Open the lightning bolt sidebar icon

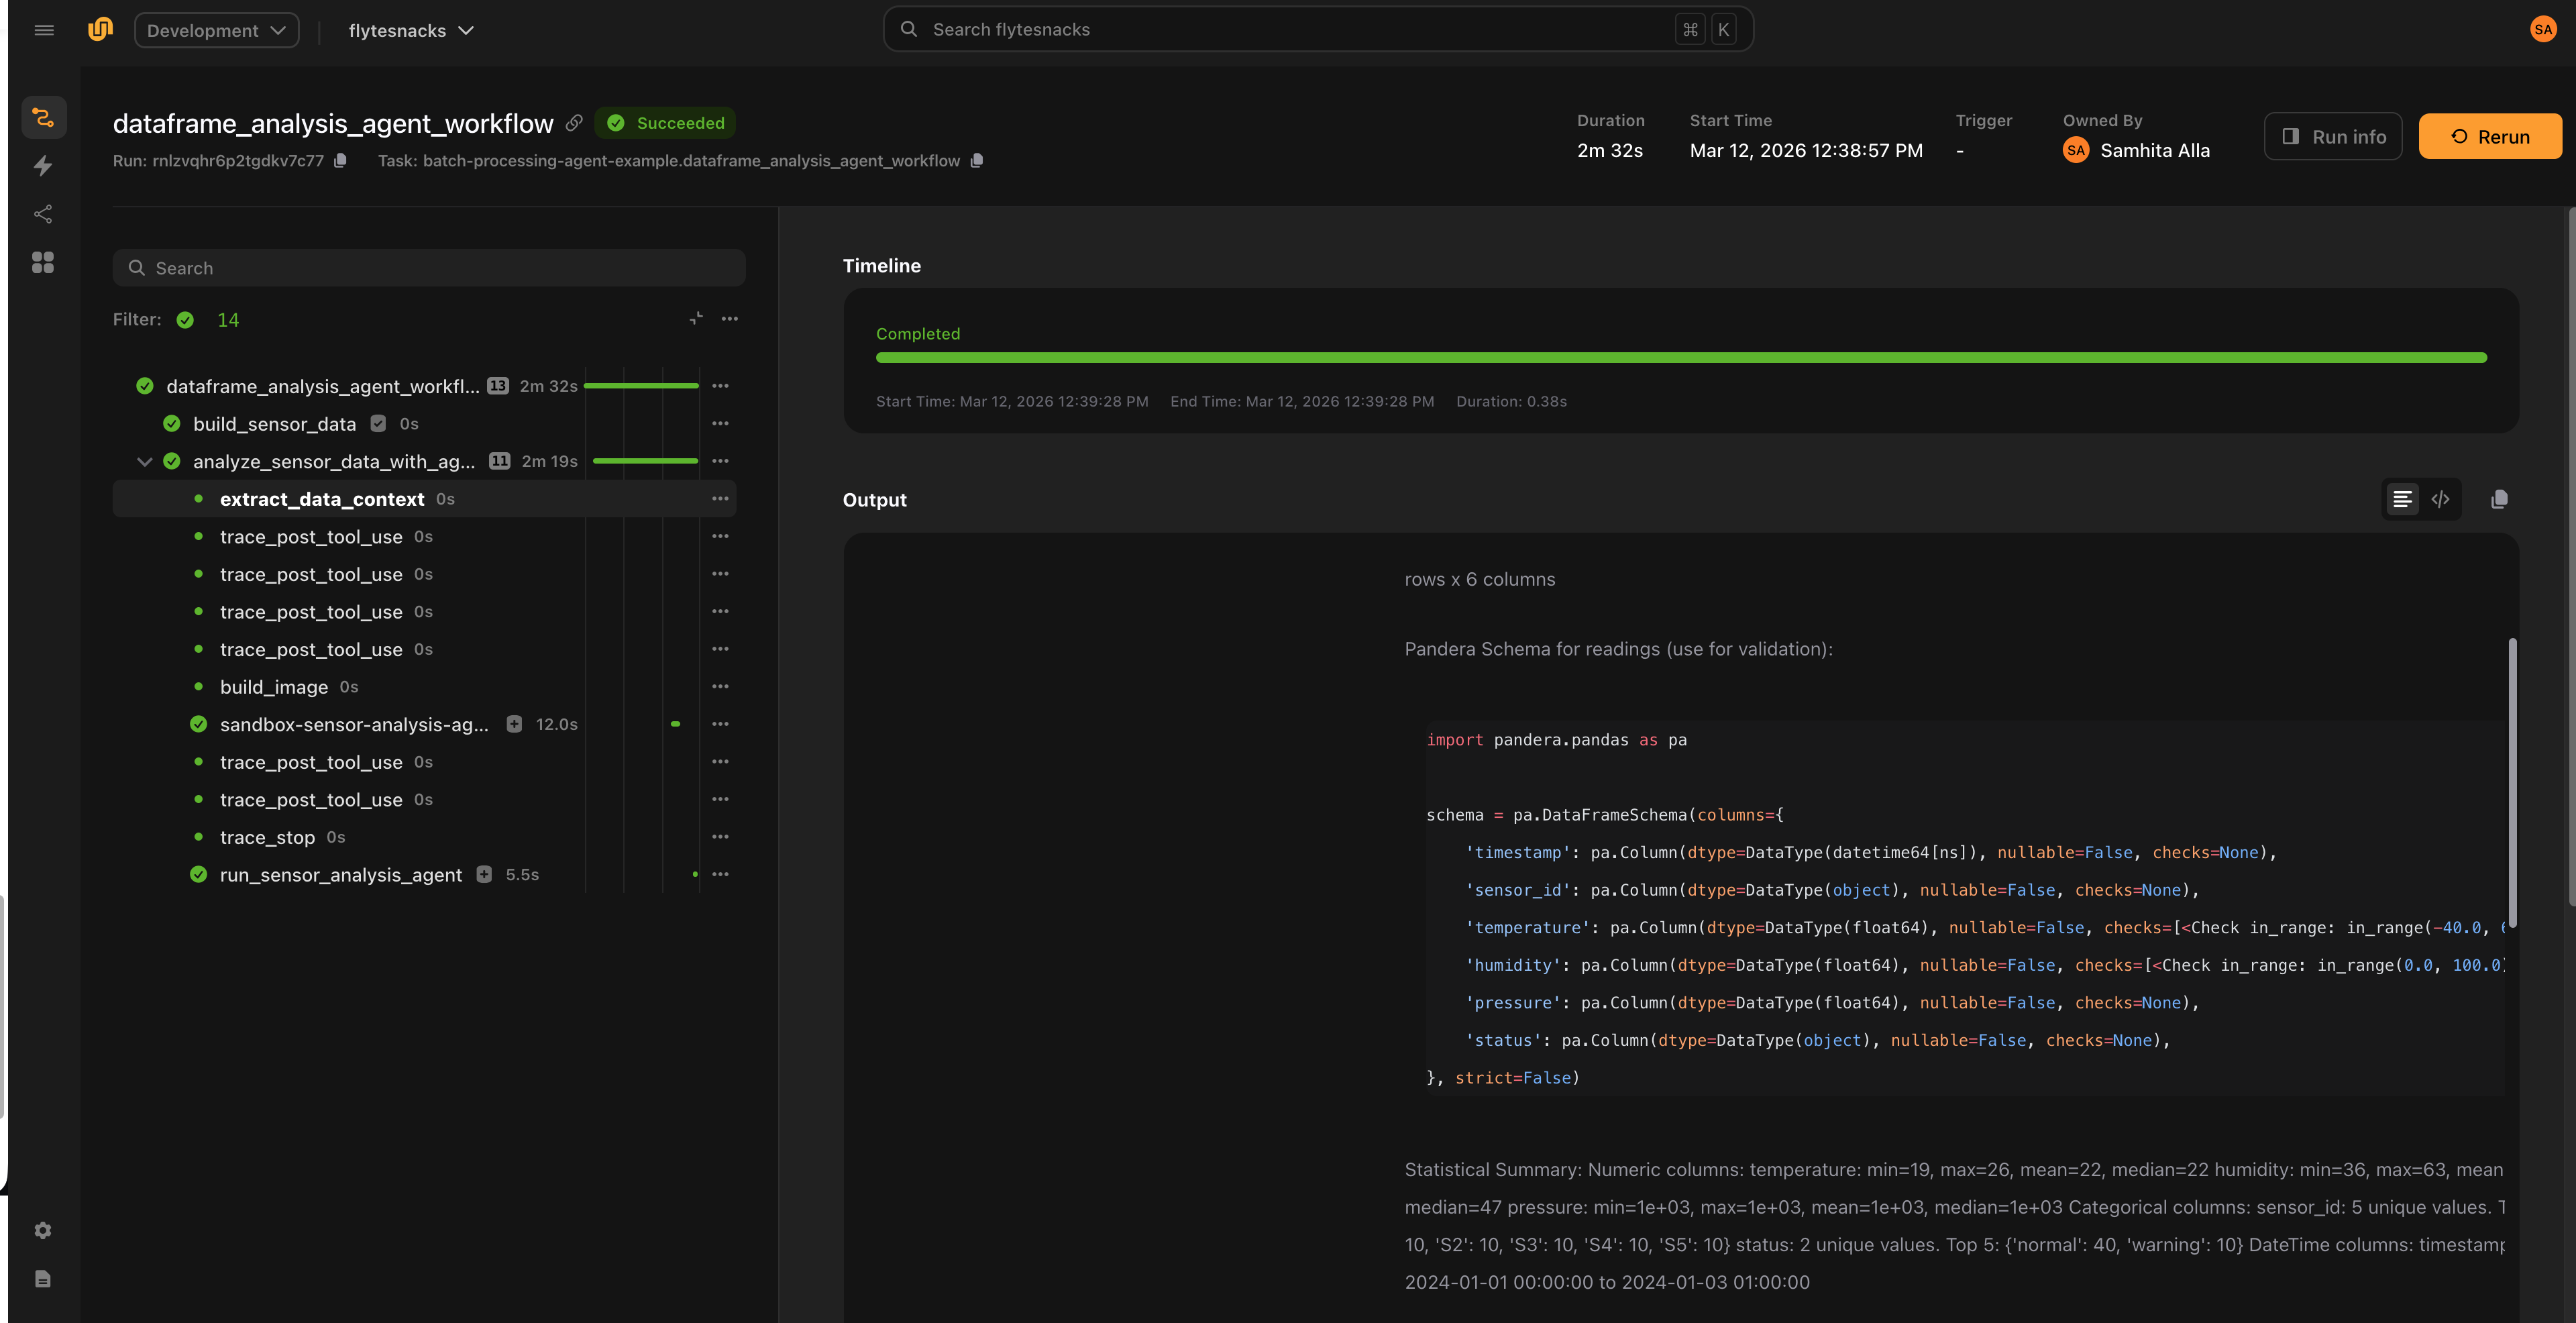[43, 166]
